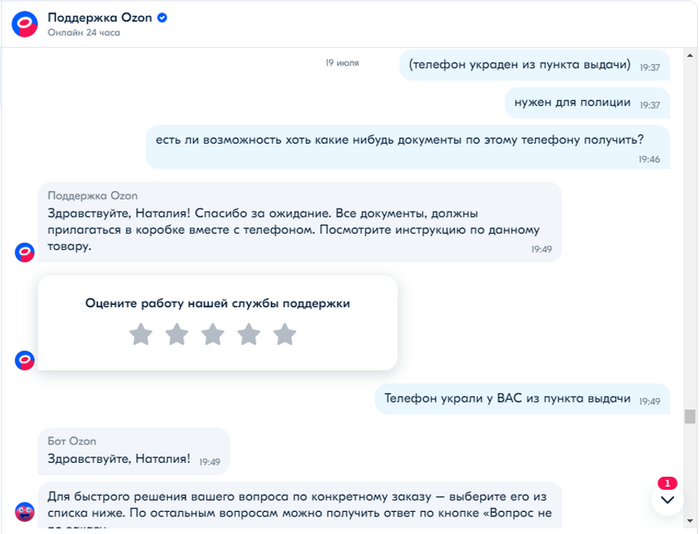Select support reply 'Все документы, должны прилагаться'
Screen dimensions: 700x534
[300, 222]
